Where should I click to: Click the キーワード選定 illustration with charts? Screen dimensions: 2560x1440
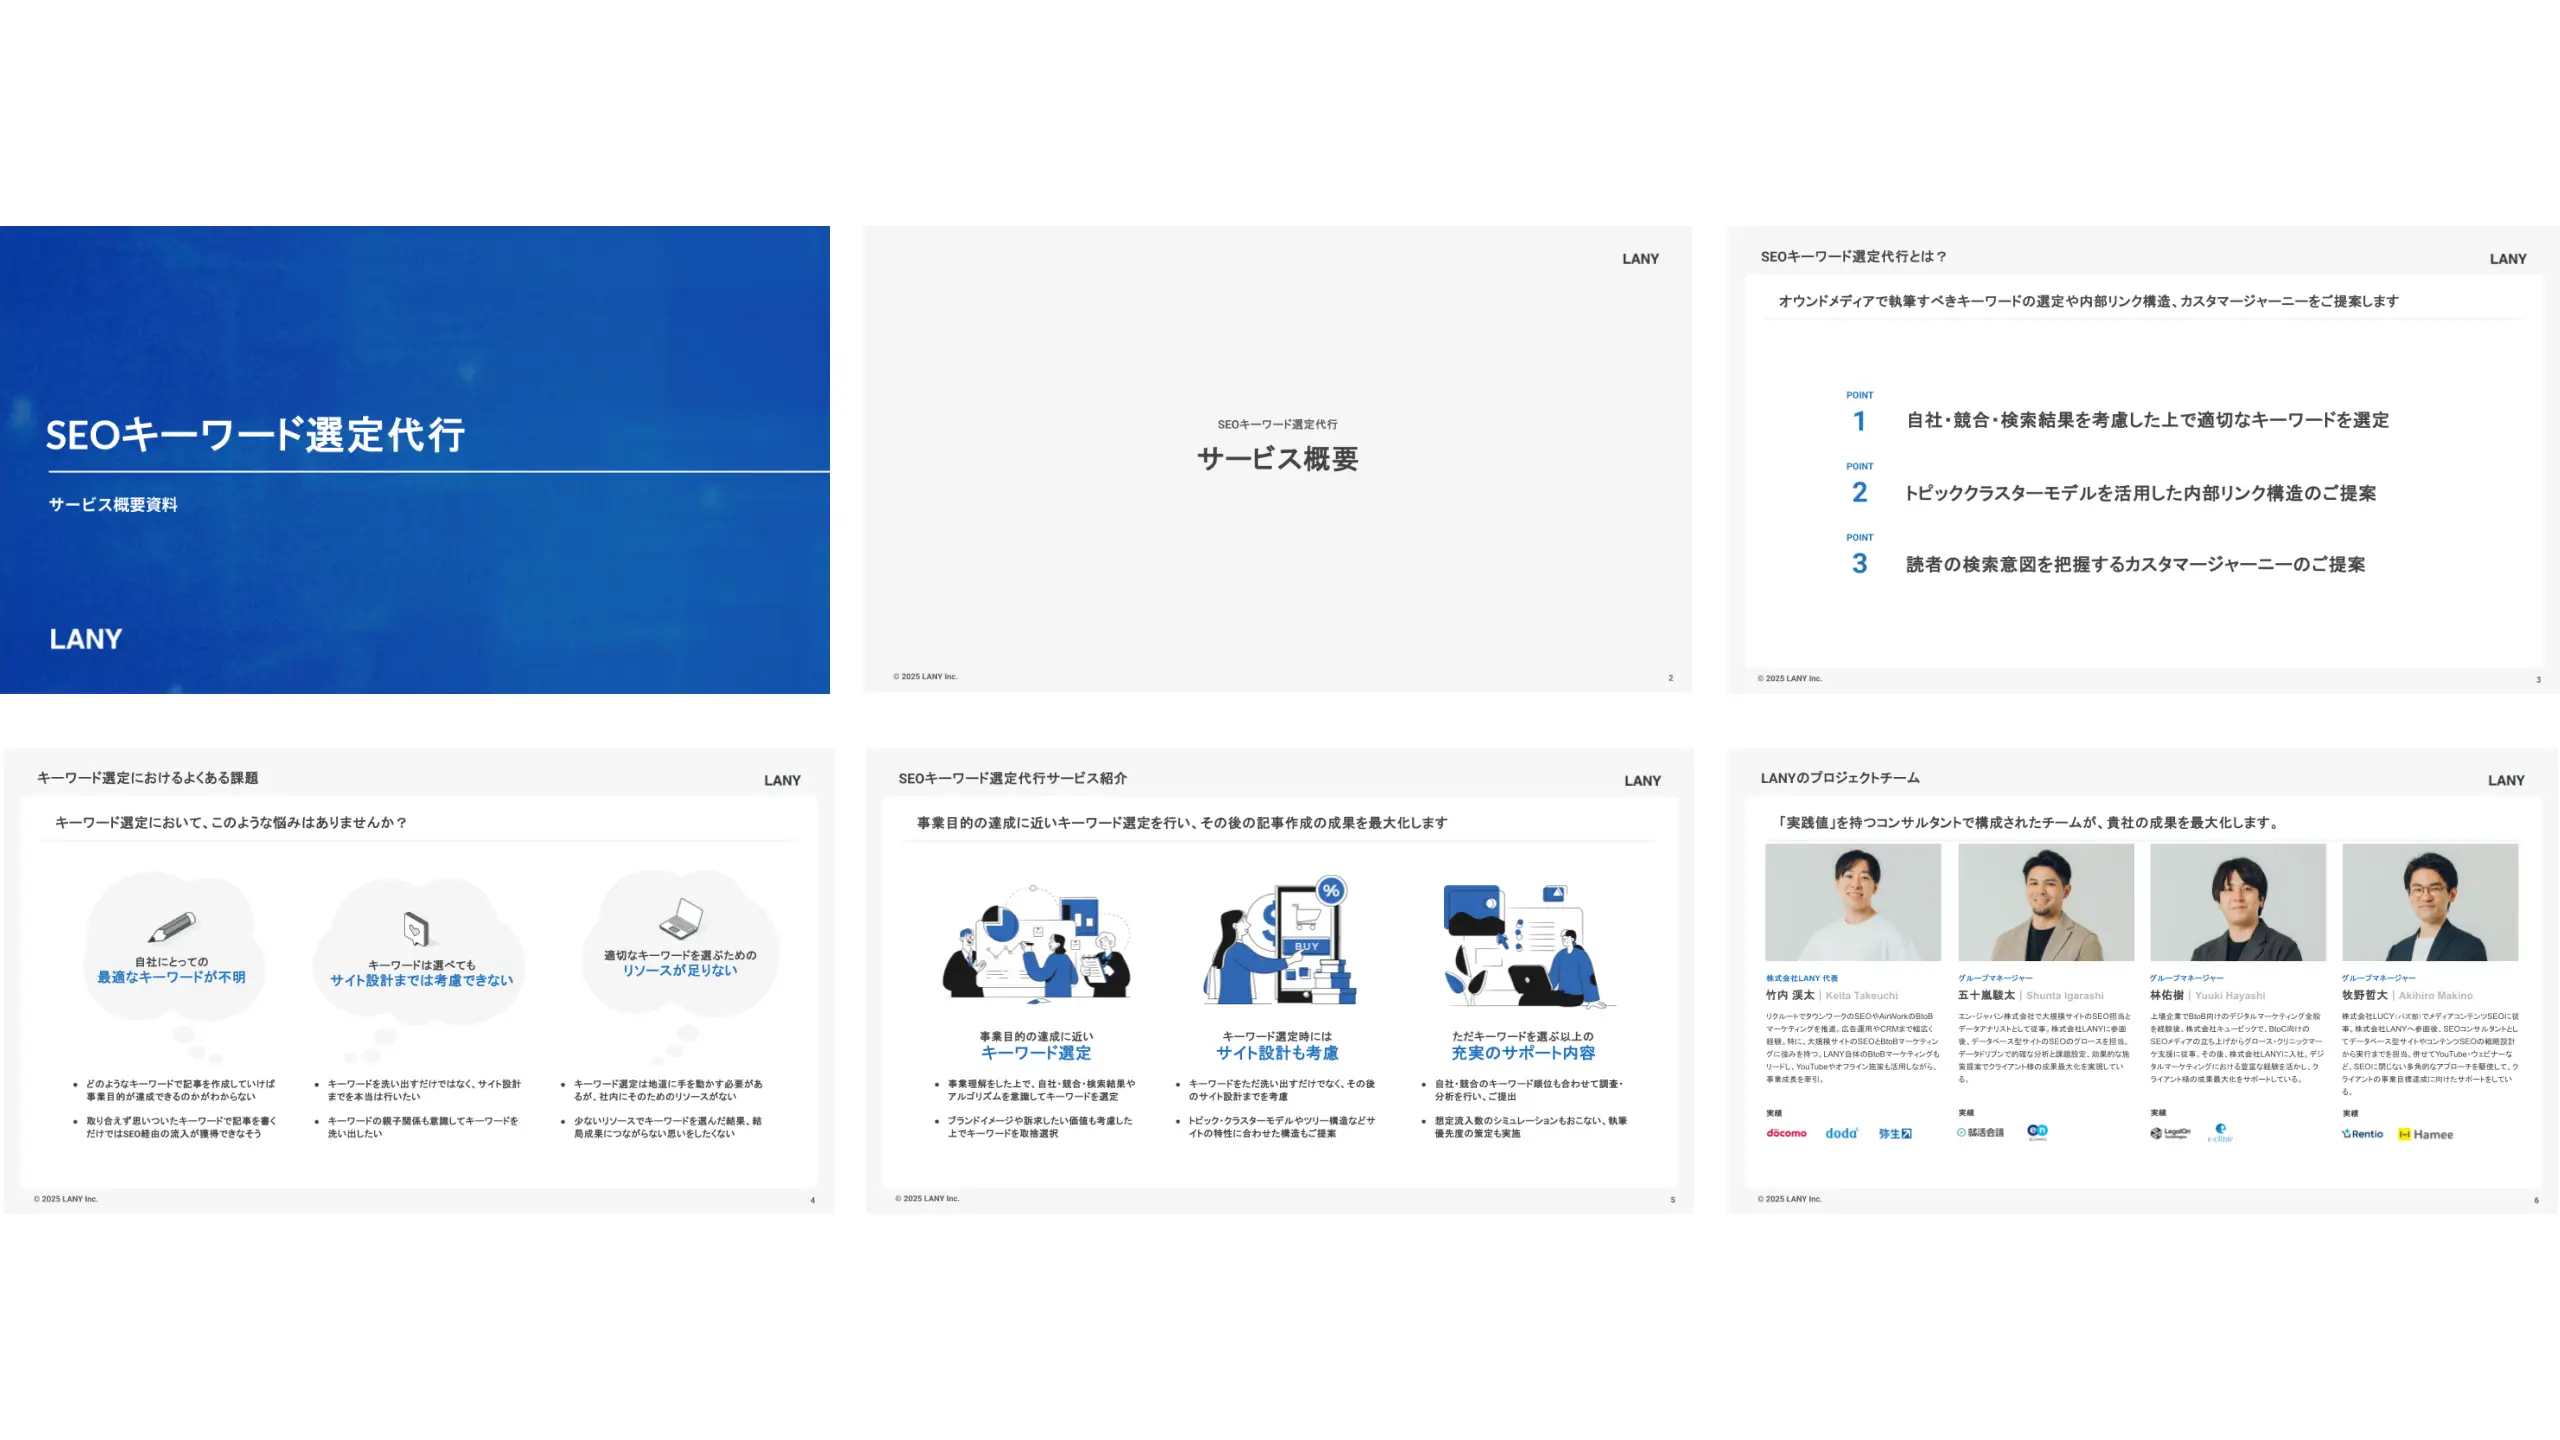coord(1036,943)
